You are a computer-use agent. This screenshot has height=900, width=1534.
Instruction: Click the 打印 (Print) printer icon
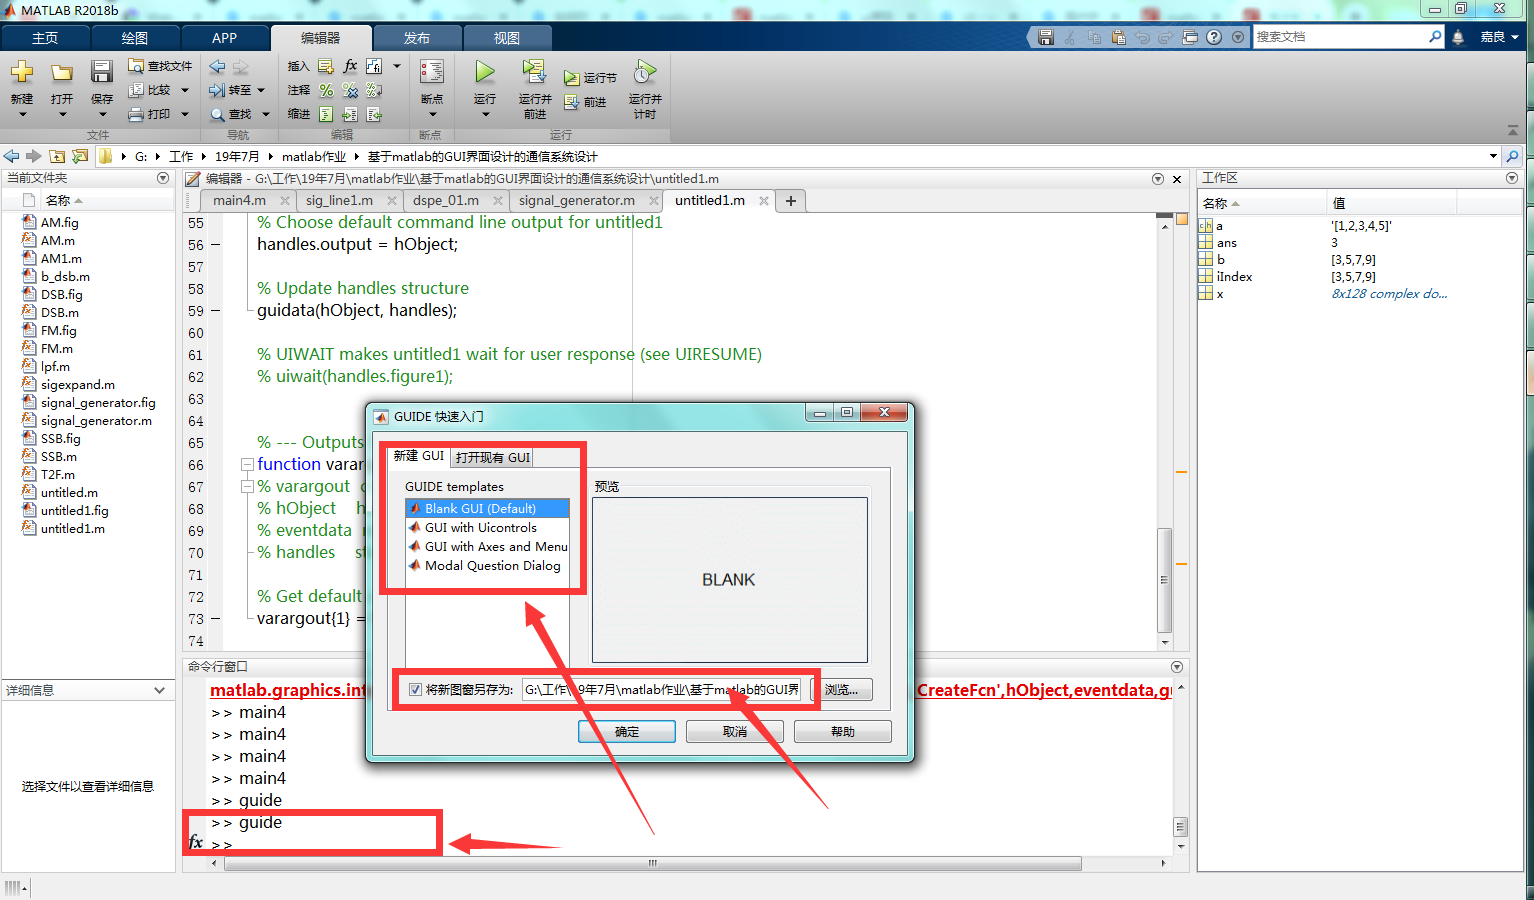pyautogui.click(x=137, y=114)
